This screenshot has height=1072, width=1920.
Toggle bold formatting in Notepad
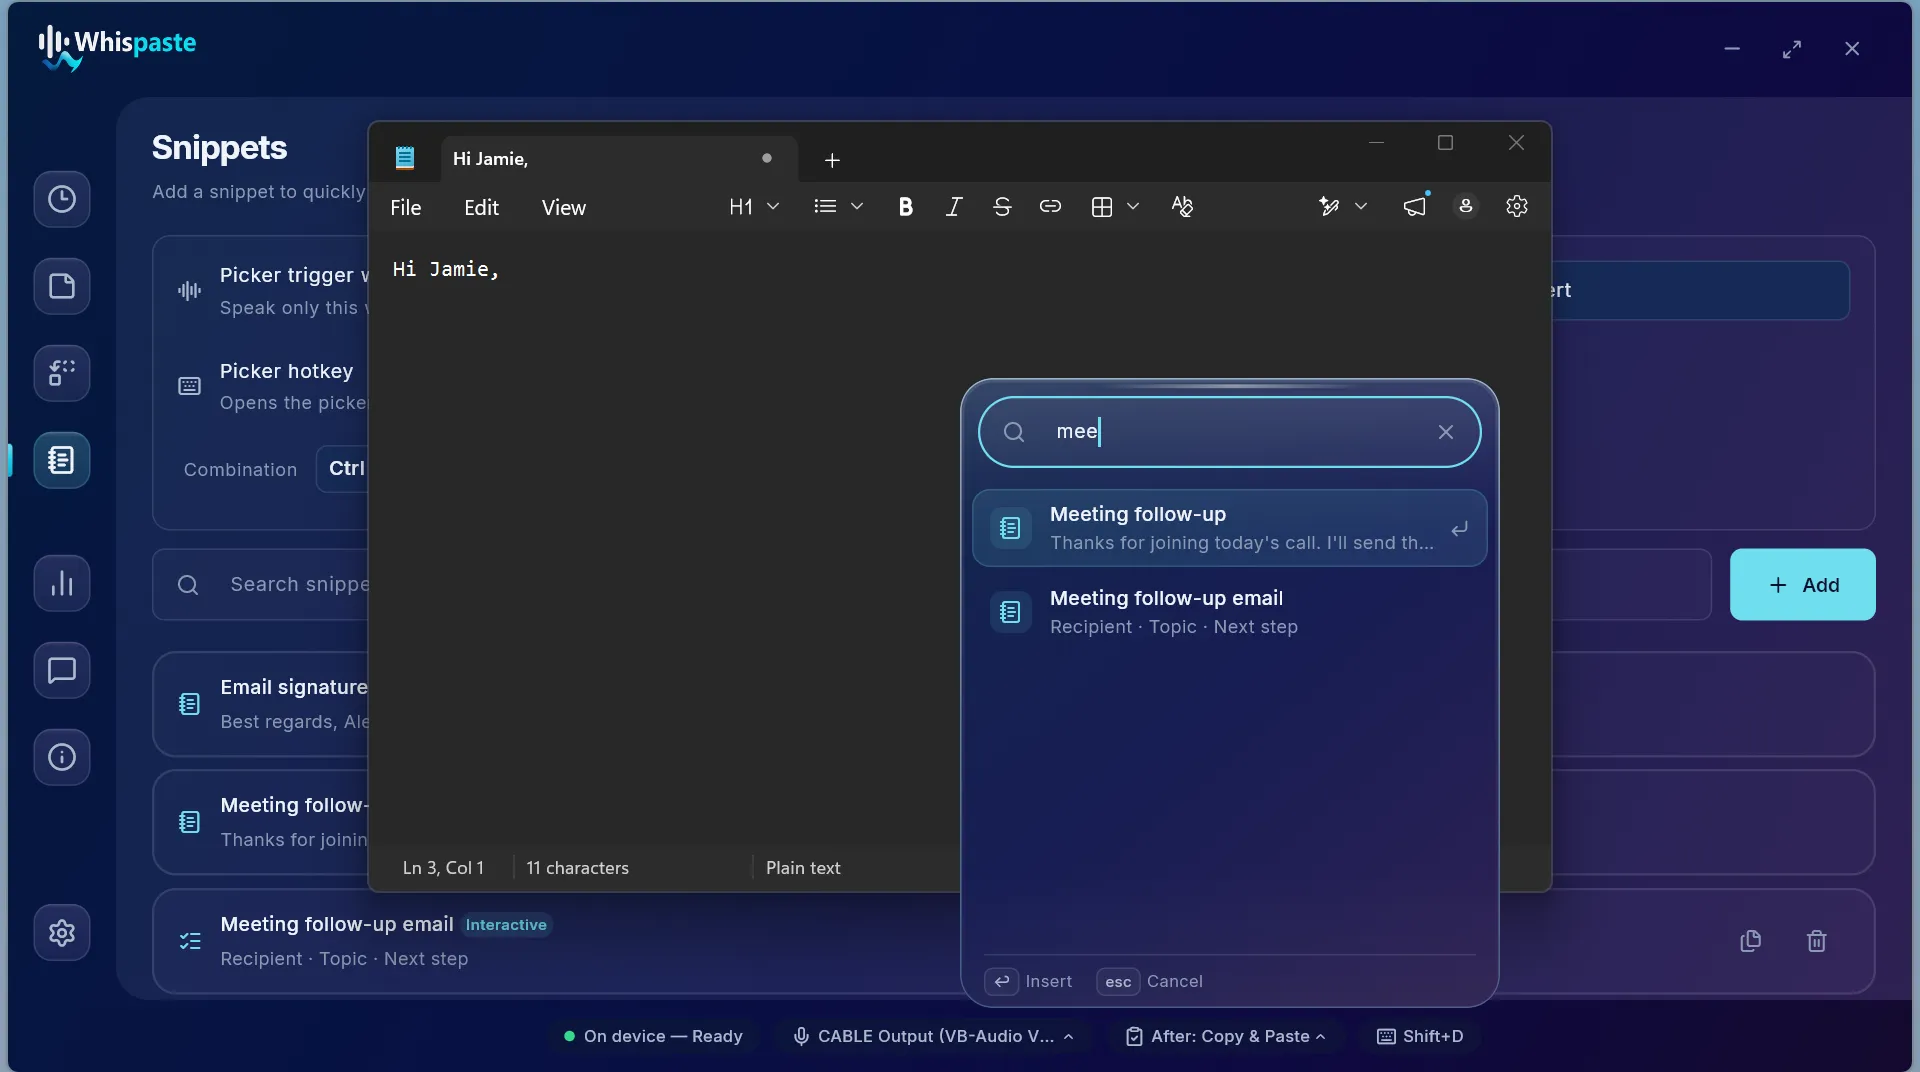tap(906, 207)
